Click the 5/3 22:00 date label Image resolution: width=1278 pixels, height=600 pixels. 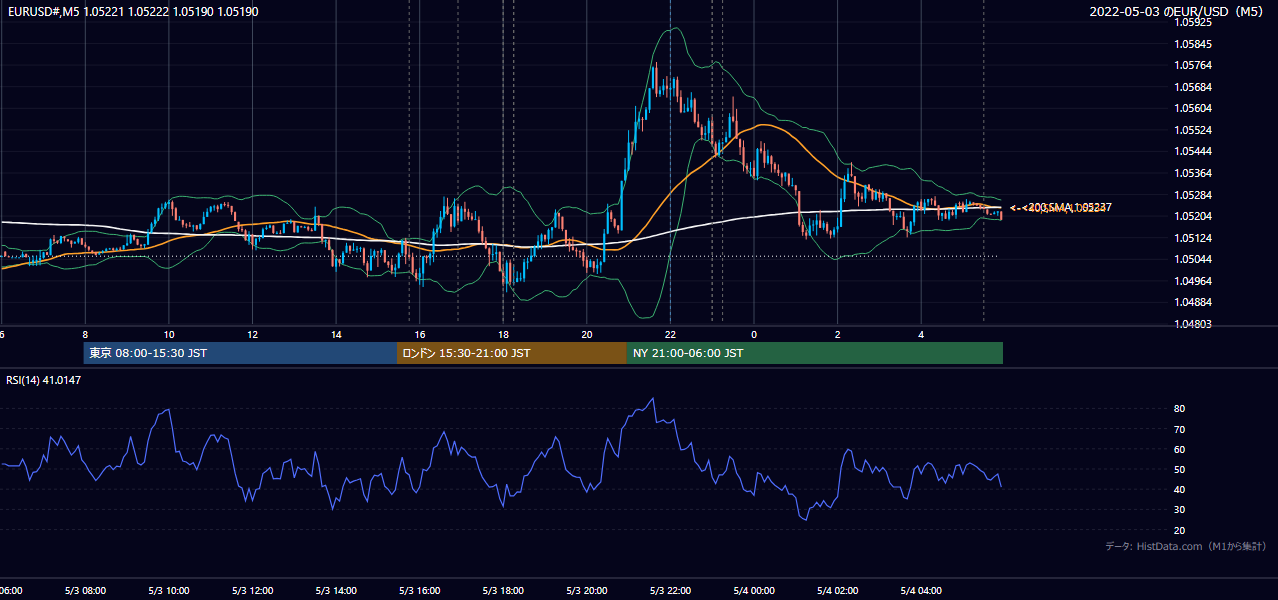tap(670, 591)
